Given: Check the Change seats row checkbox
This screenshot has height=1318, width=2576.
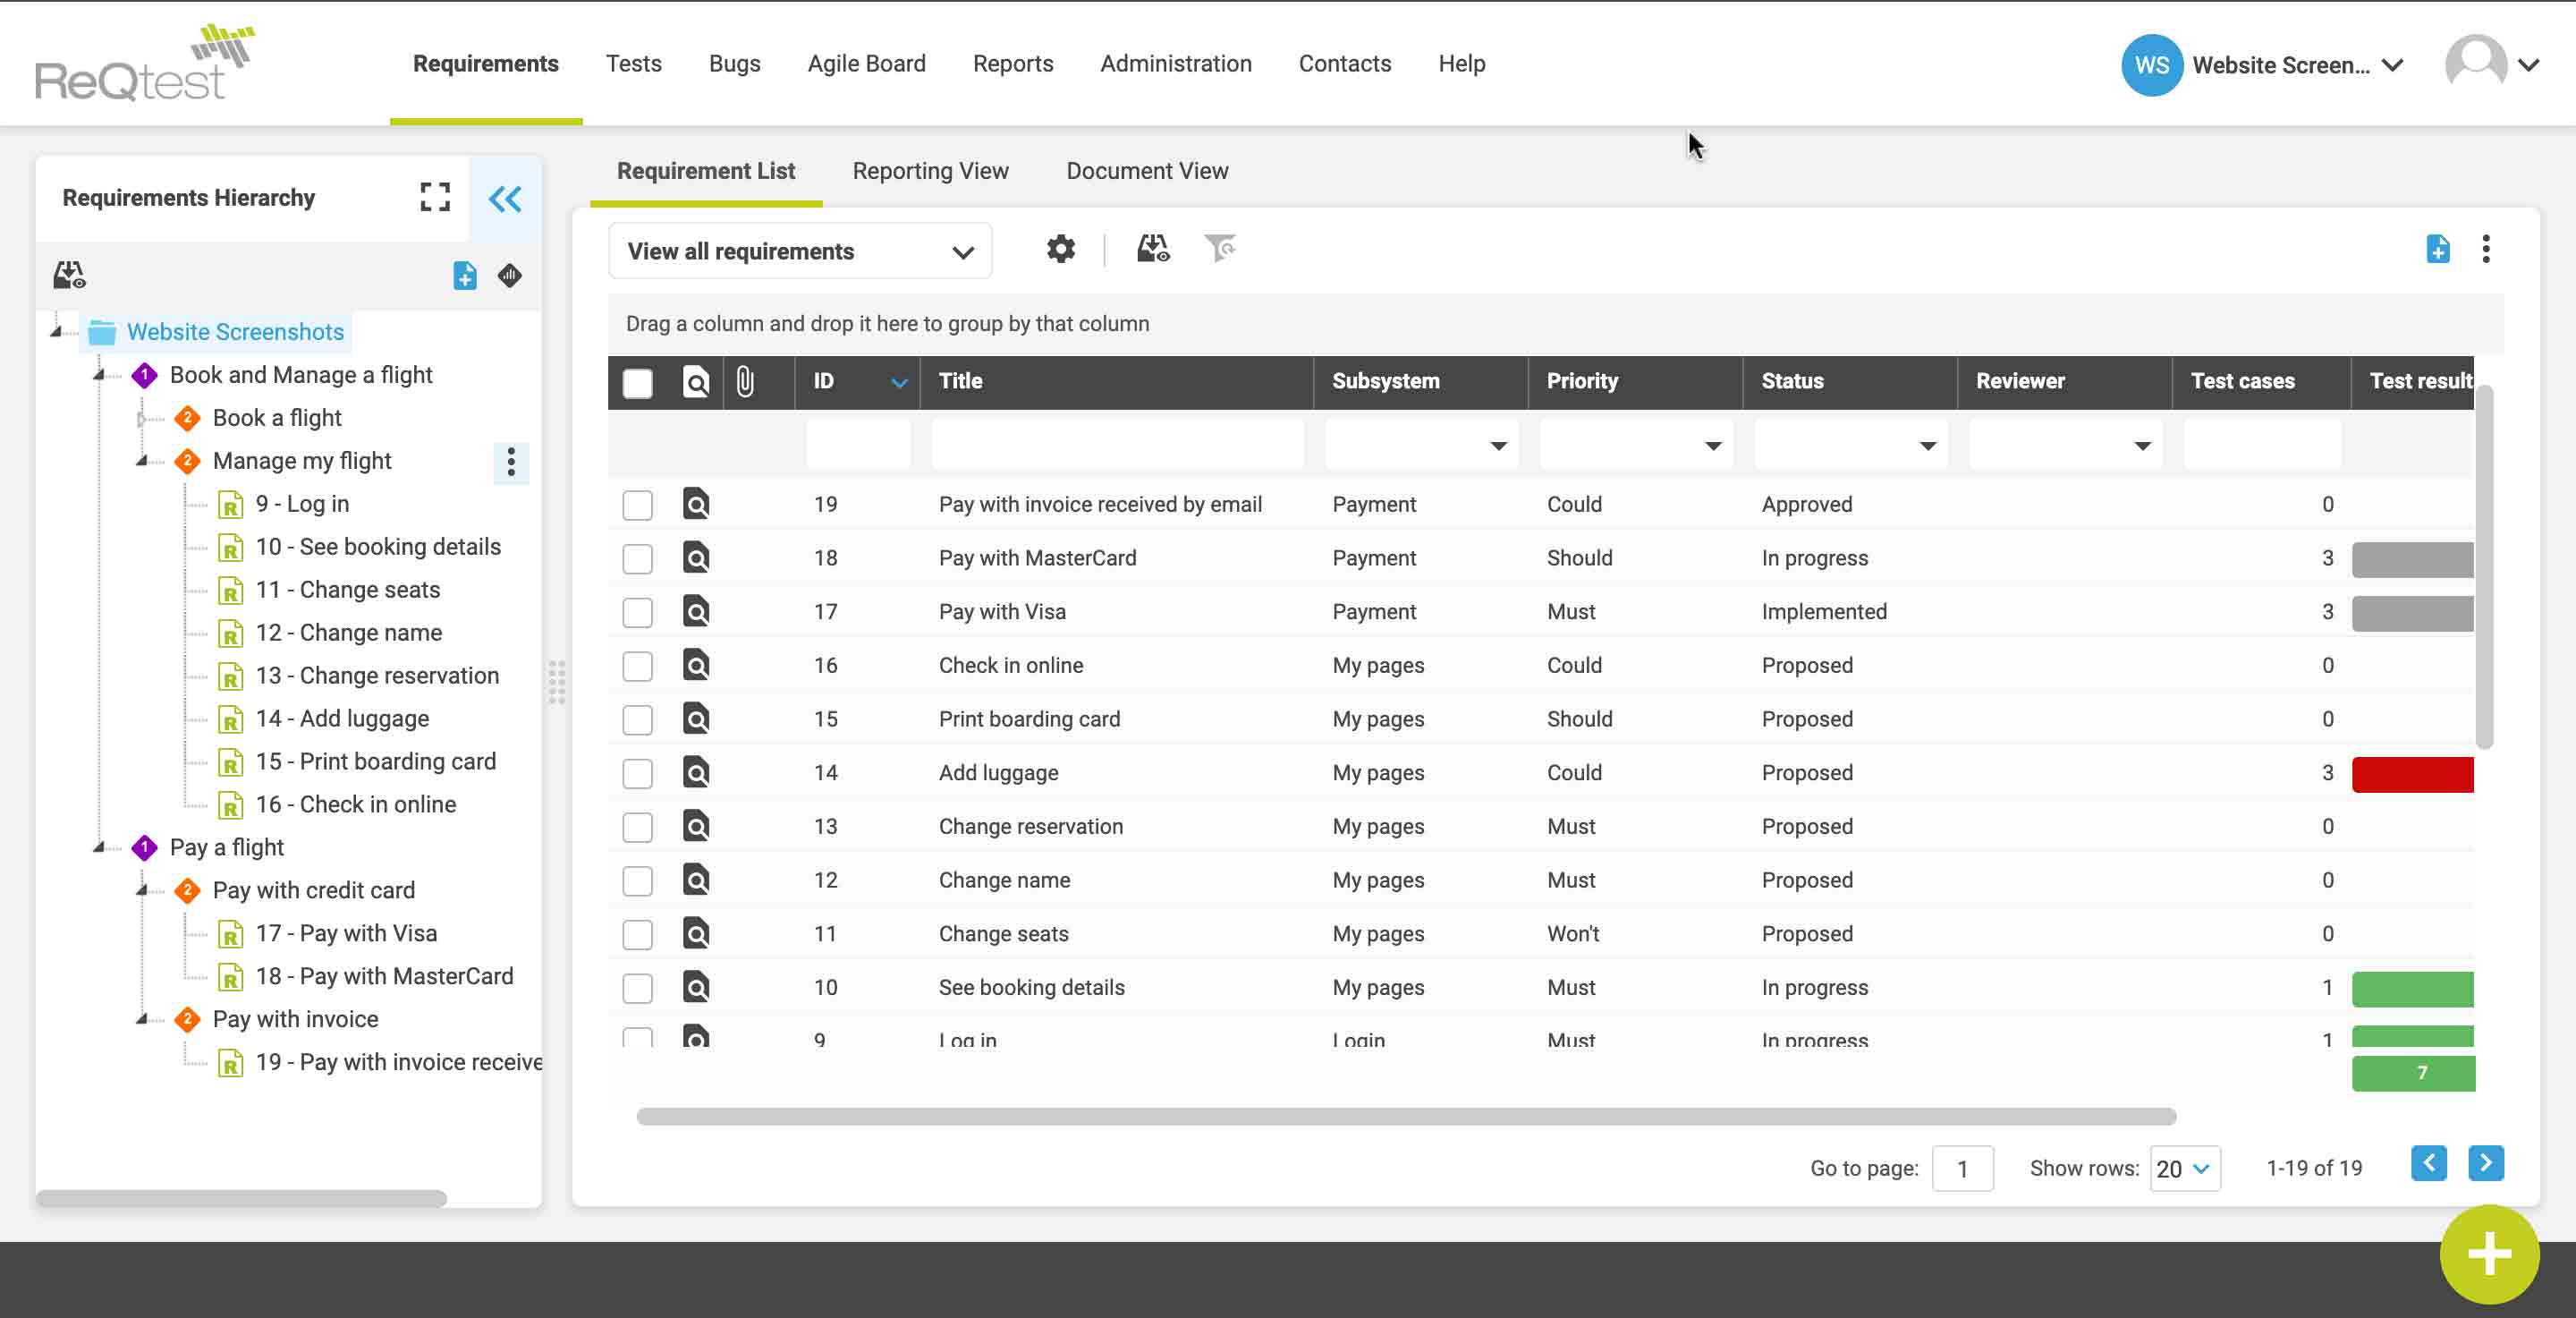Looking at the screenshot, I should 638,934.
